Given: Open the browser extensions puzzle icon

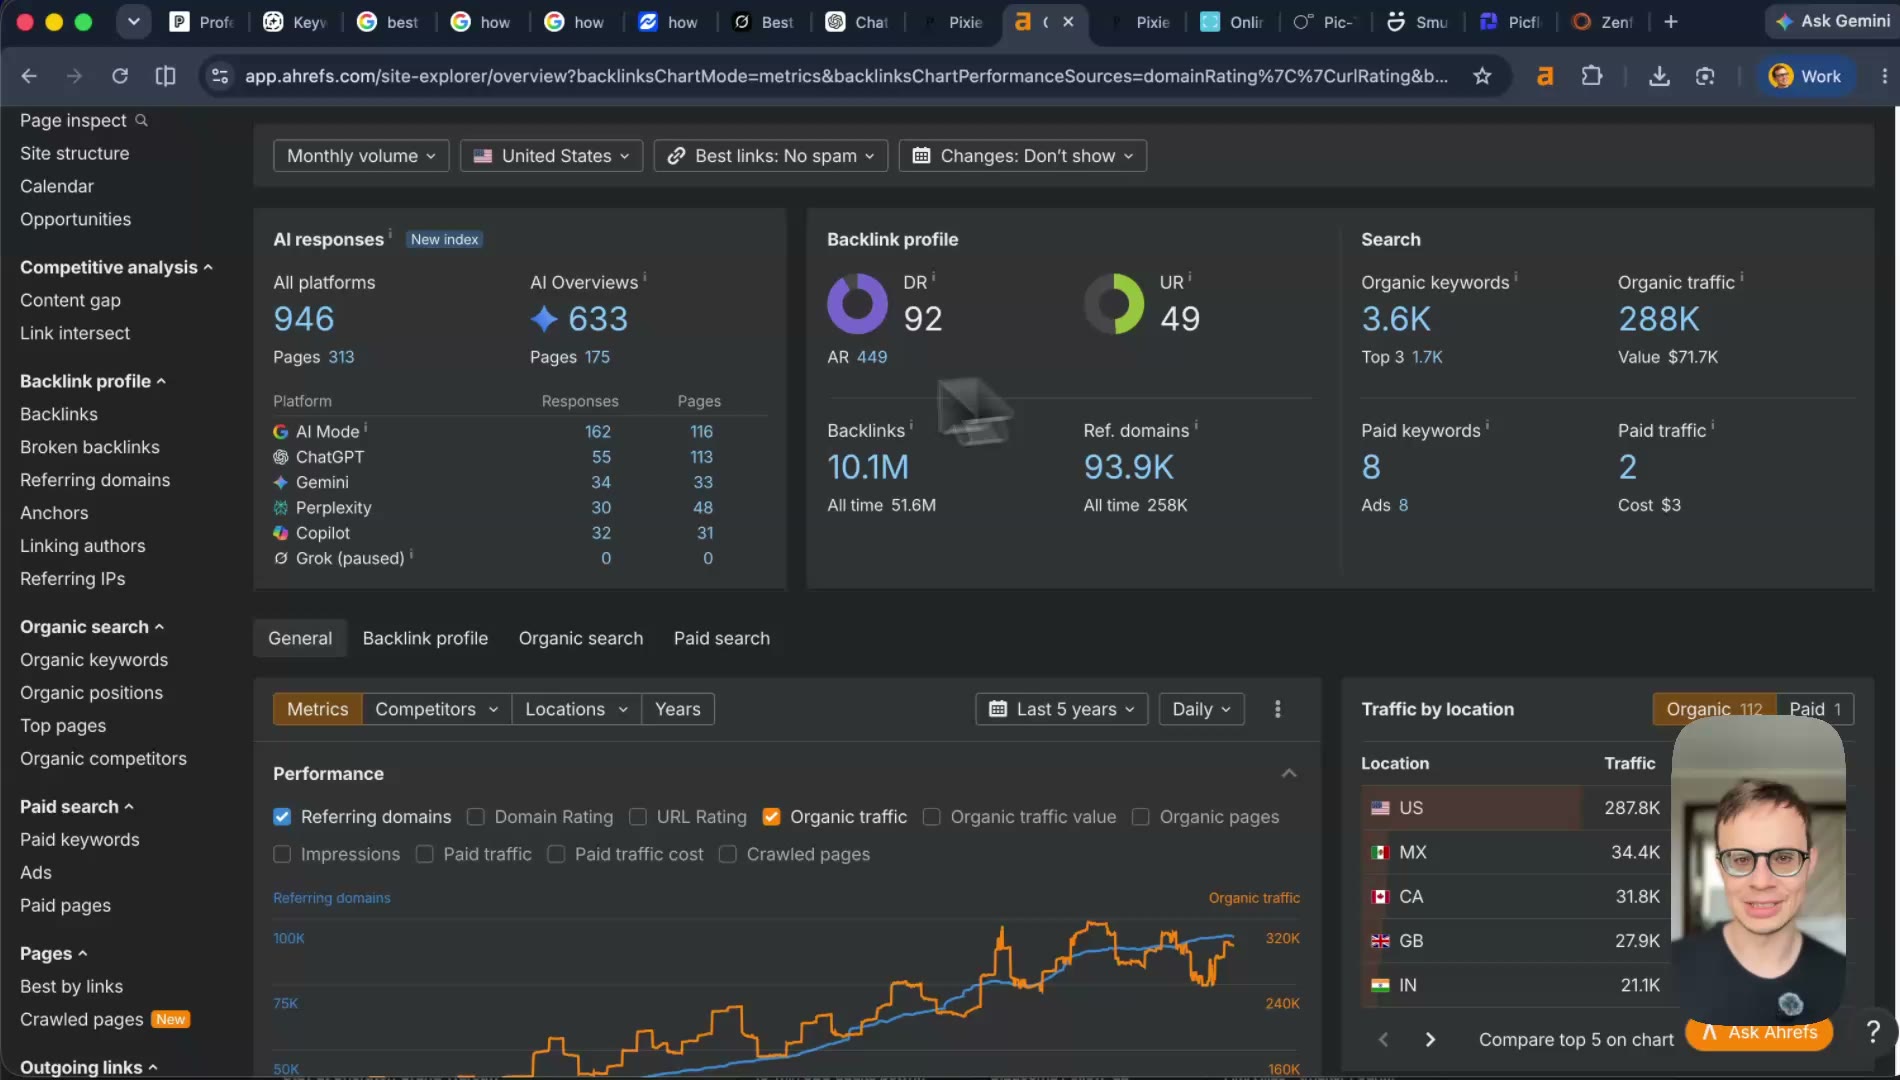Looking at the screenshot, I should point(1591,76).
